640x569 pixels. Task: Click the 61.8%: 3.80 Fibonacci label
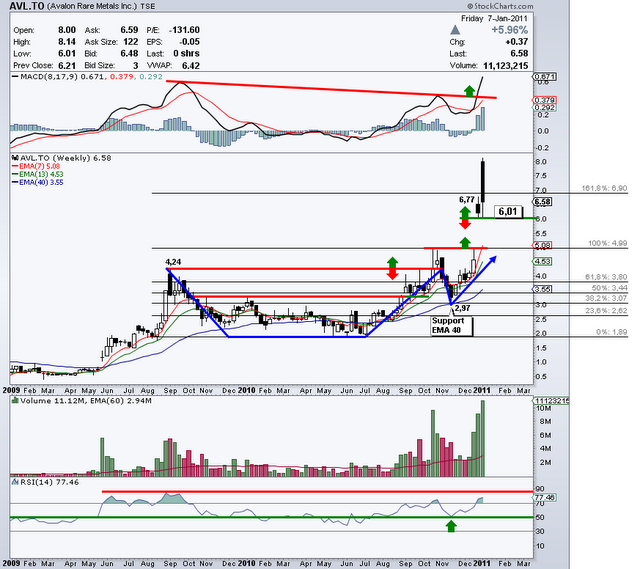(x=606, y=277)
